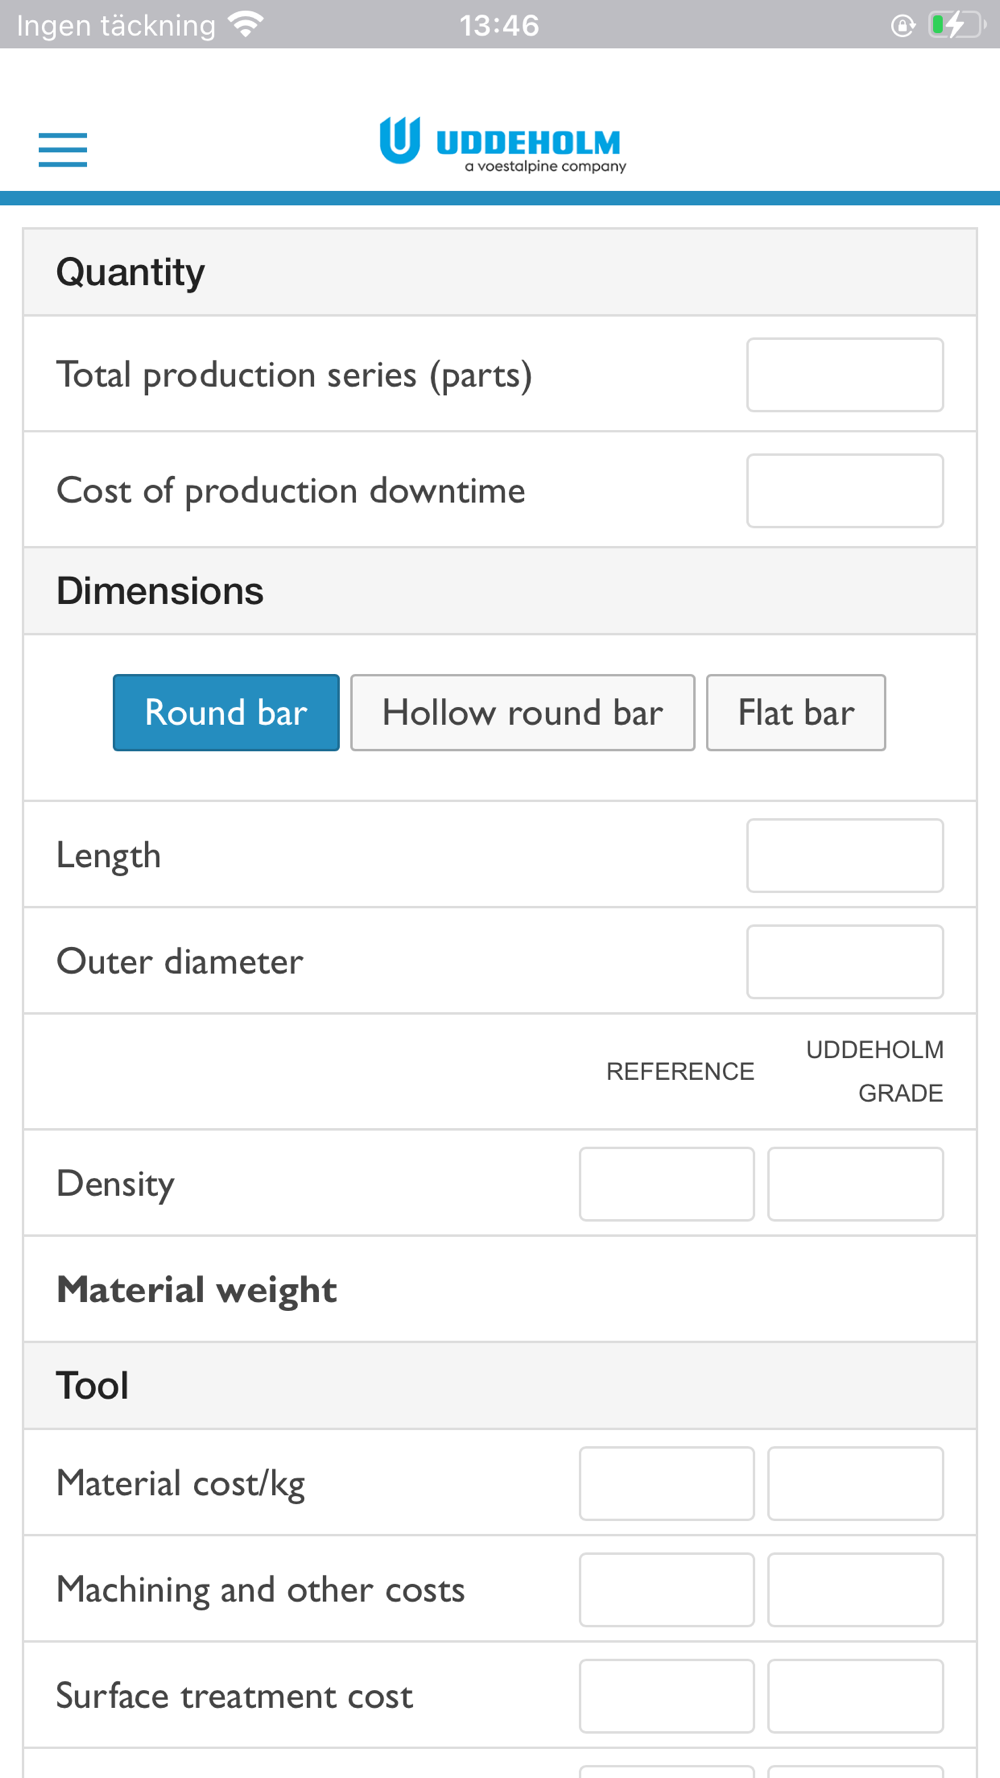The height and width of the screenshot is (1778, 1000).
Task: Click Reference Machining and other costs field
Action: [x=667, y=1590]
